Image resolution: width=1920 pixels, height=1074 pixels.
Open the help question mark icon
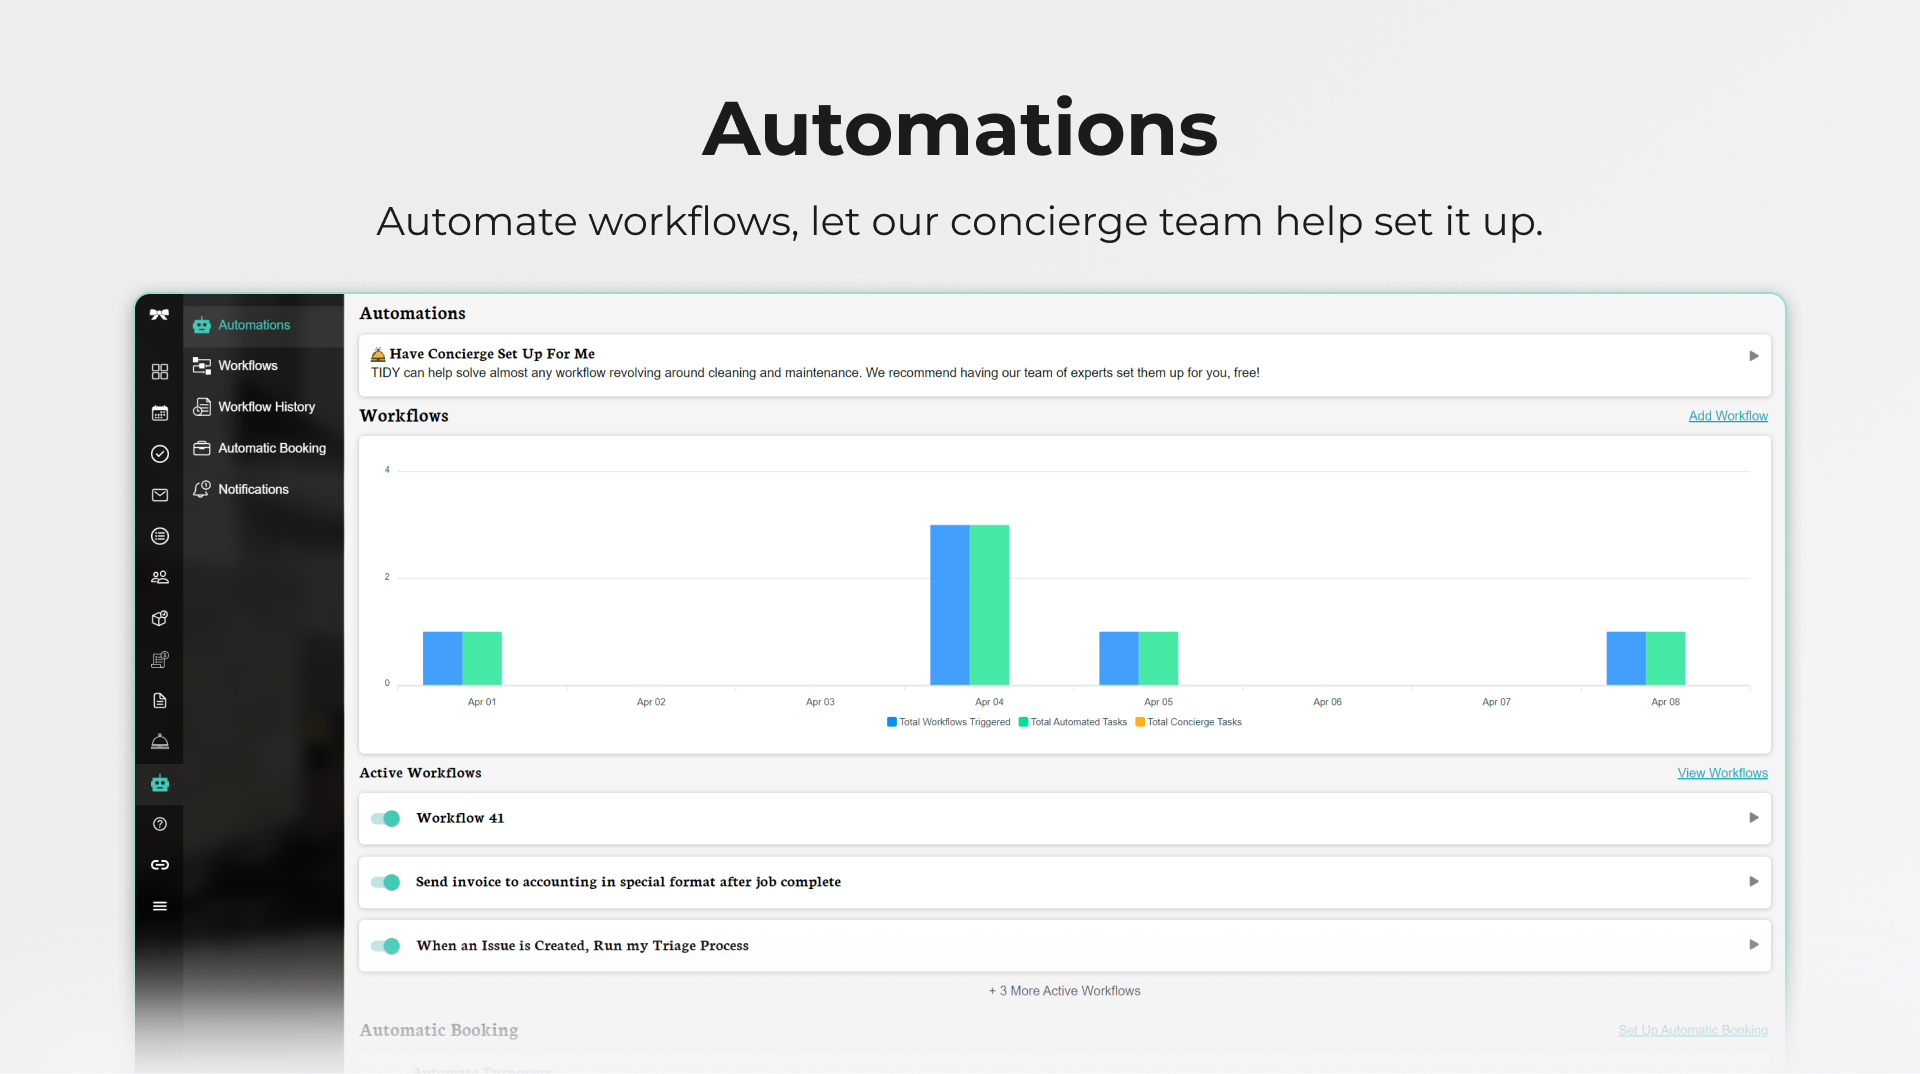pos(159,824)
